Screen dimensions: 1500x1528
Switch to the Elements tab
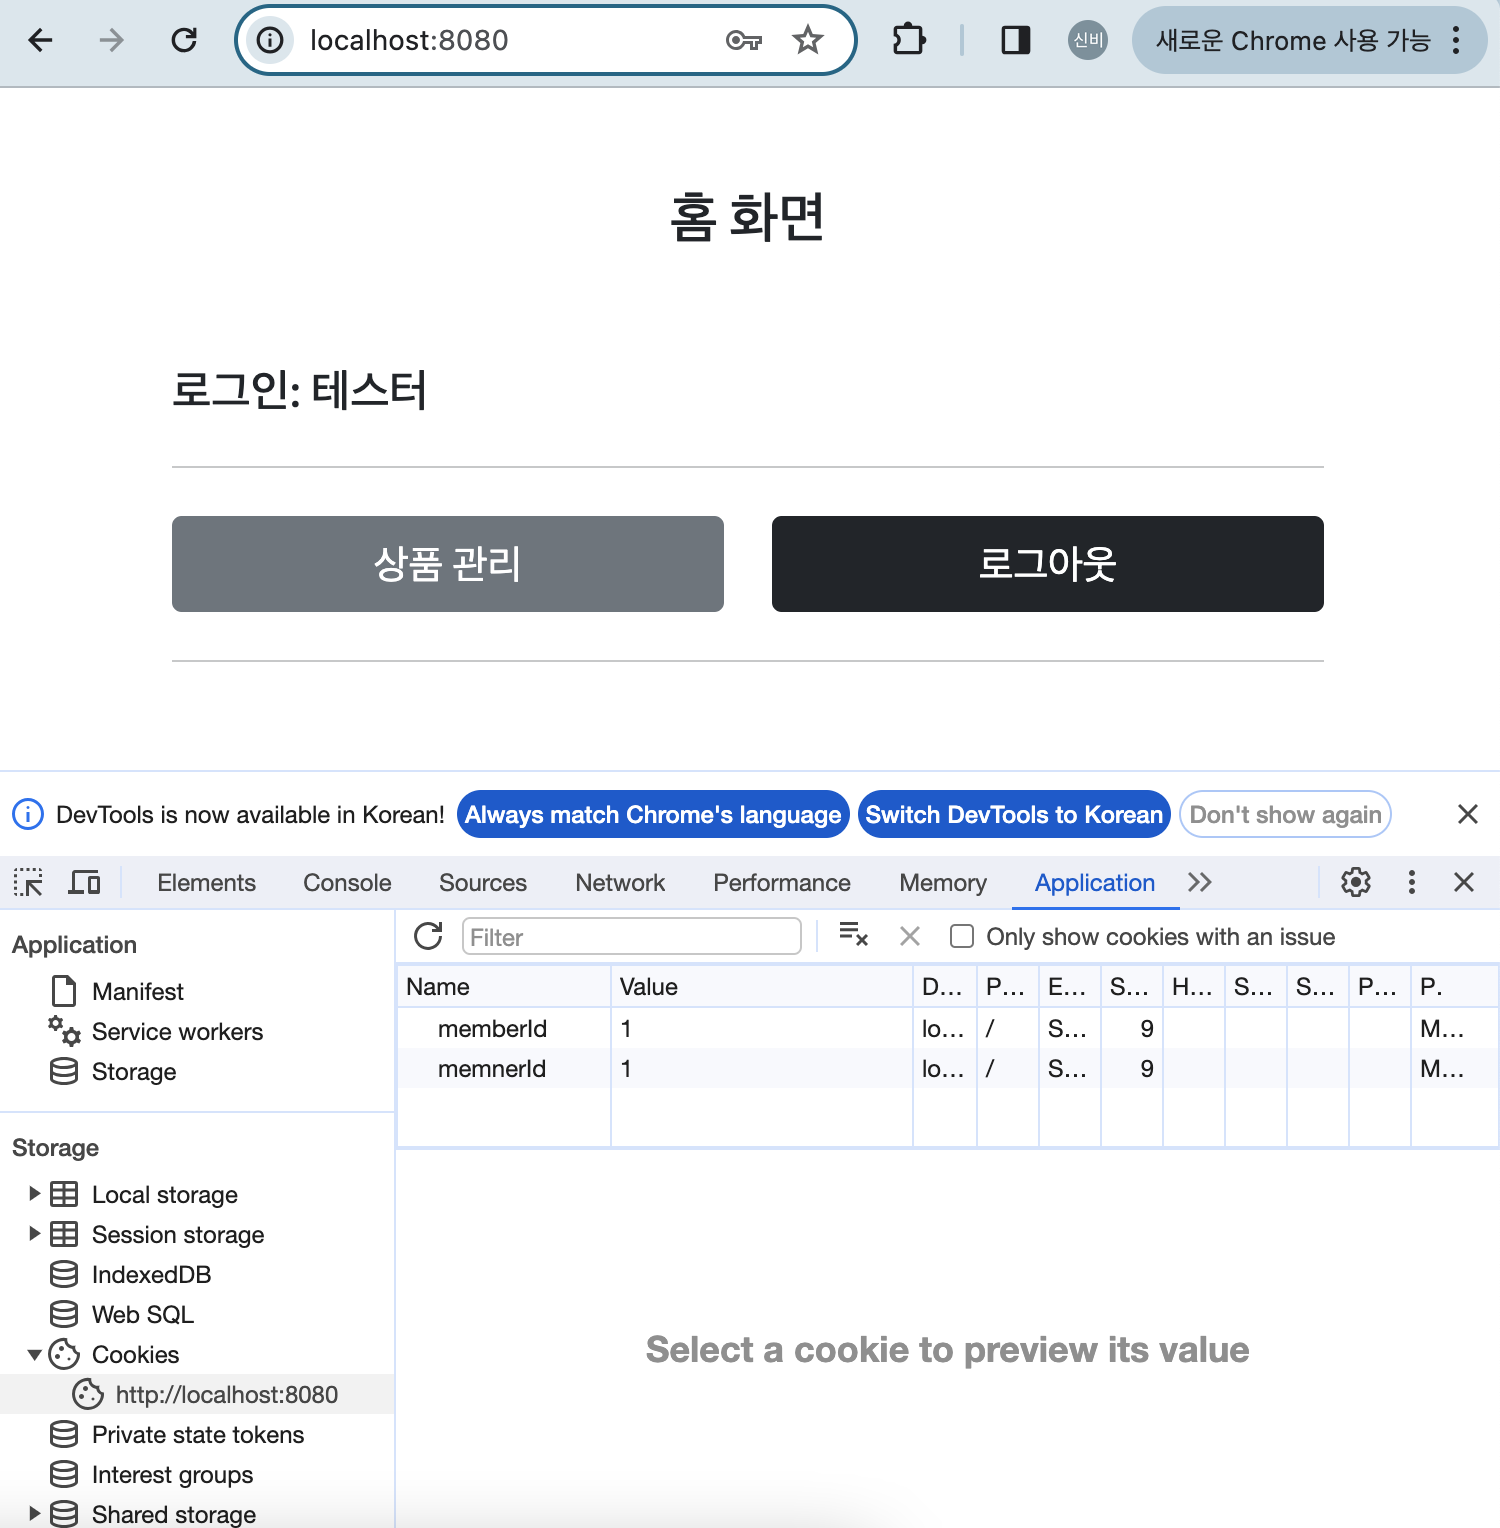(207, 883)
